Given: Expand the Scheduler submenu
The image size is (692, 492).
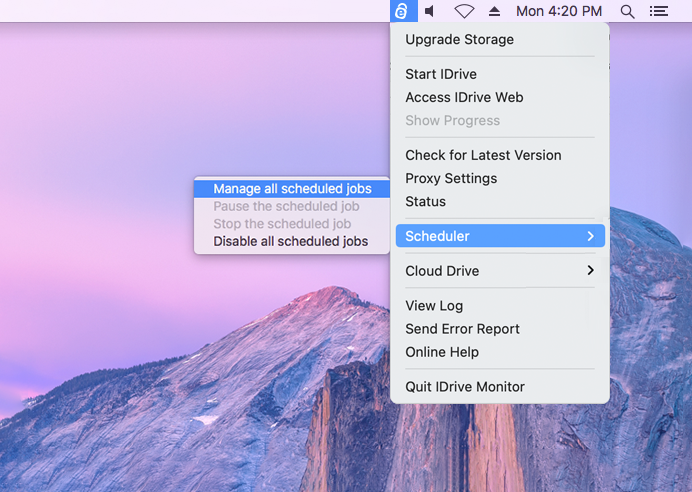Looking at the screenshot, I should coord(500,236).
